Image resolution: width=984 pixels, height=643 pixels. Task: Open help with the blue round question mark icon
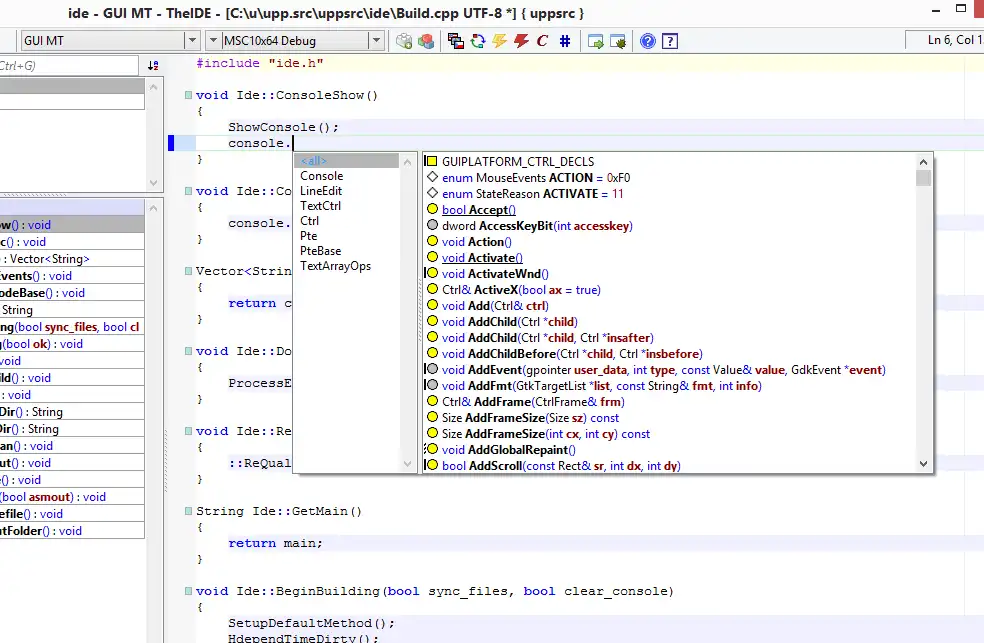(648, 41)
